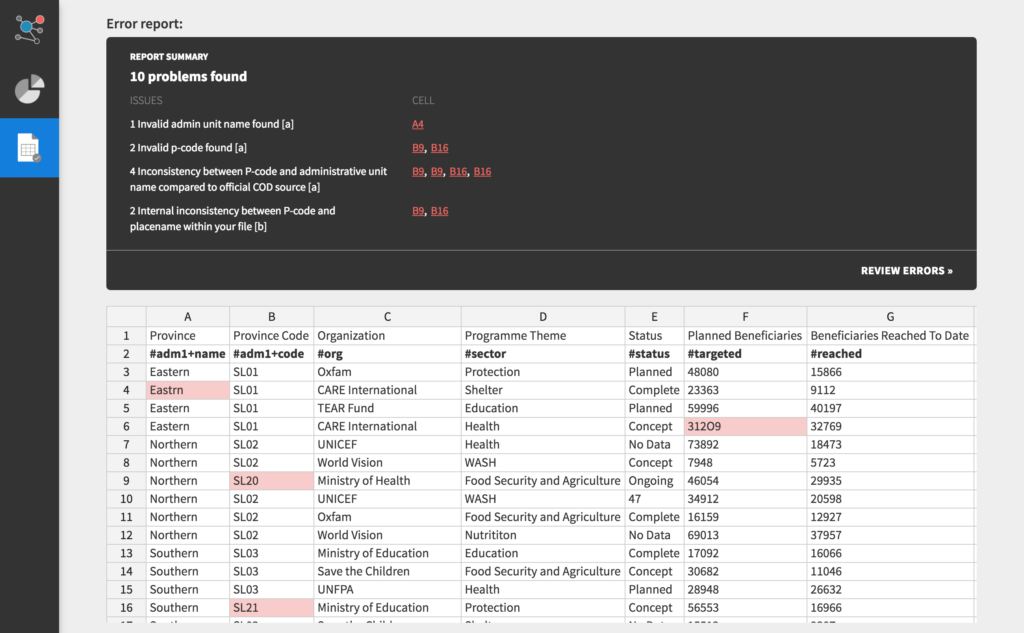The width and height of the screenshot is (1024, 633).
Task: Click the '#sector' hashtag cell
Action: [542, 354]
